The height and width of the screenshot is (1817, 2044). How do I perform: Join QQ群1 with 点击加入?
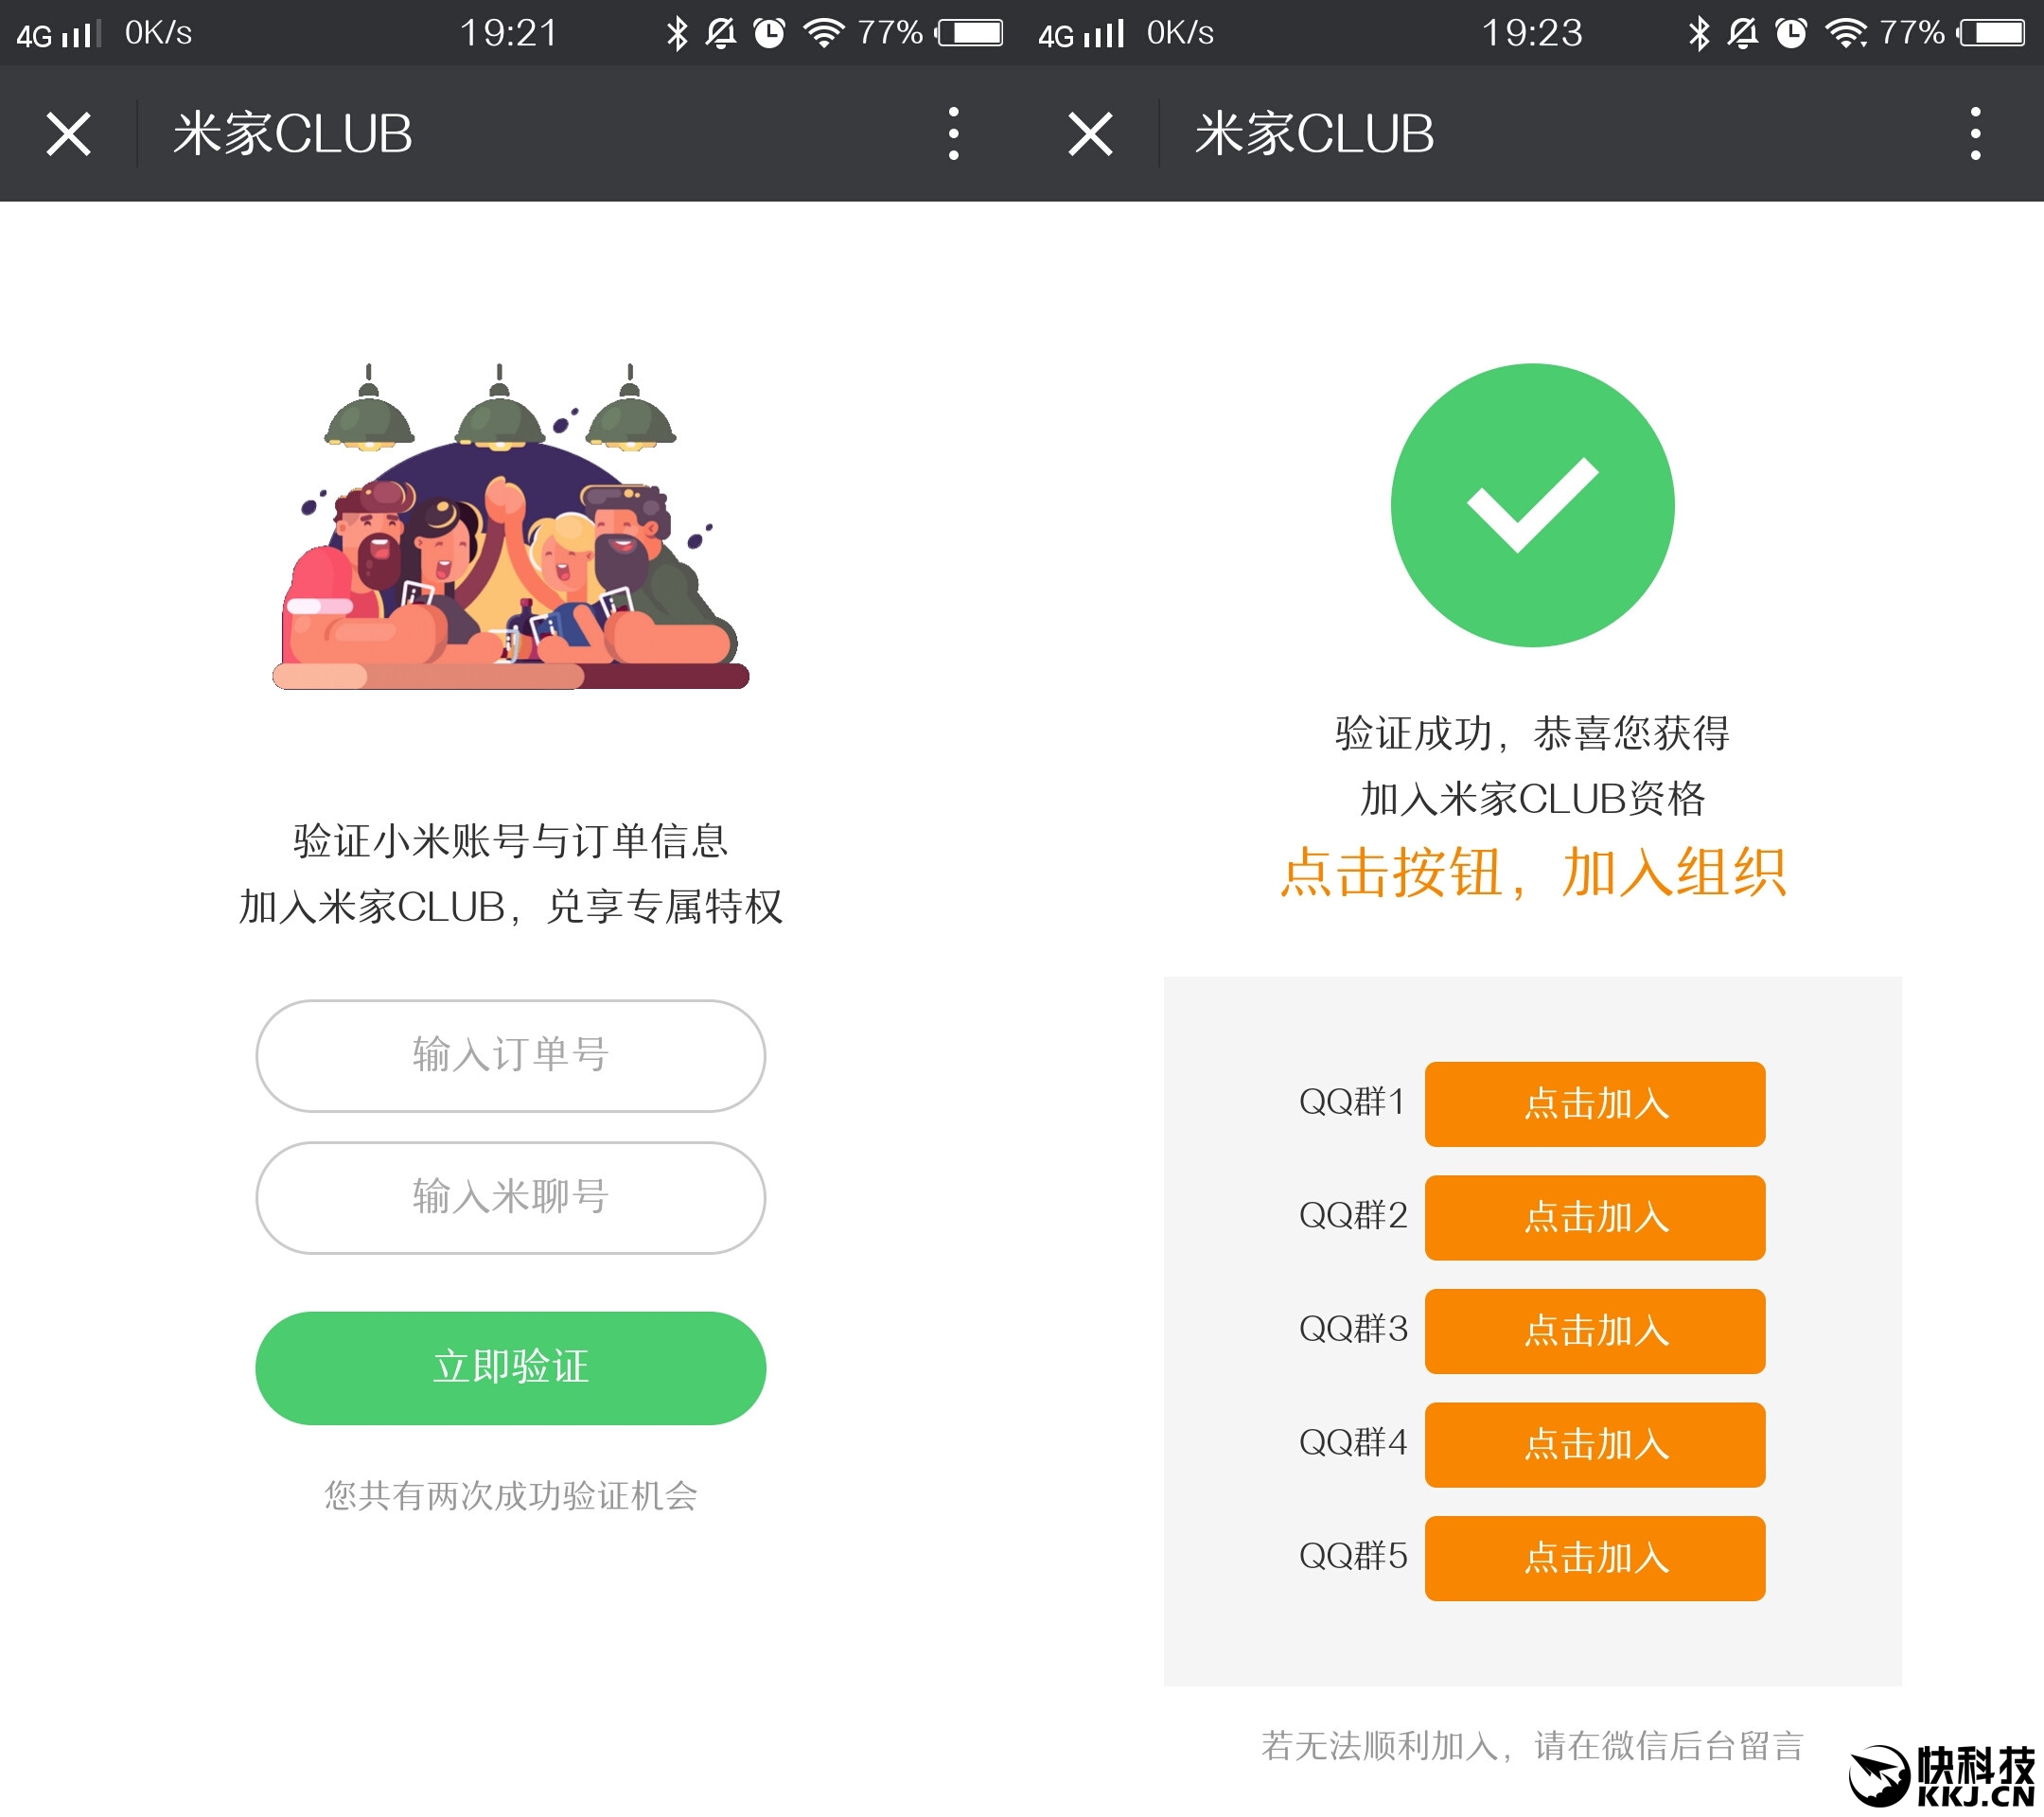[x=1595, y=1104]
